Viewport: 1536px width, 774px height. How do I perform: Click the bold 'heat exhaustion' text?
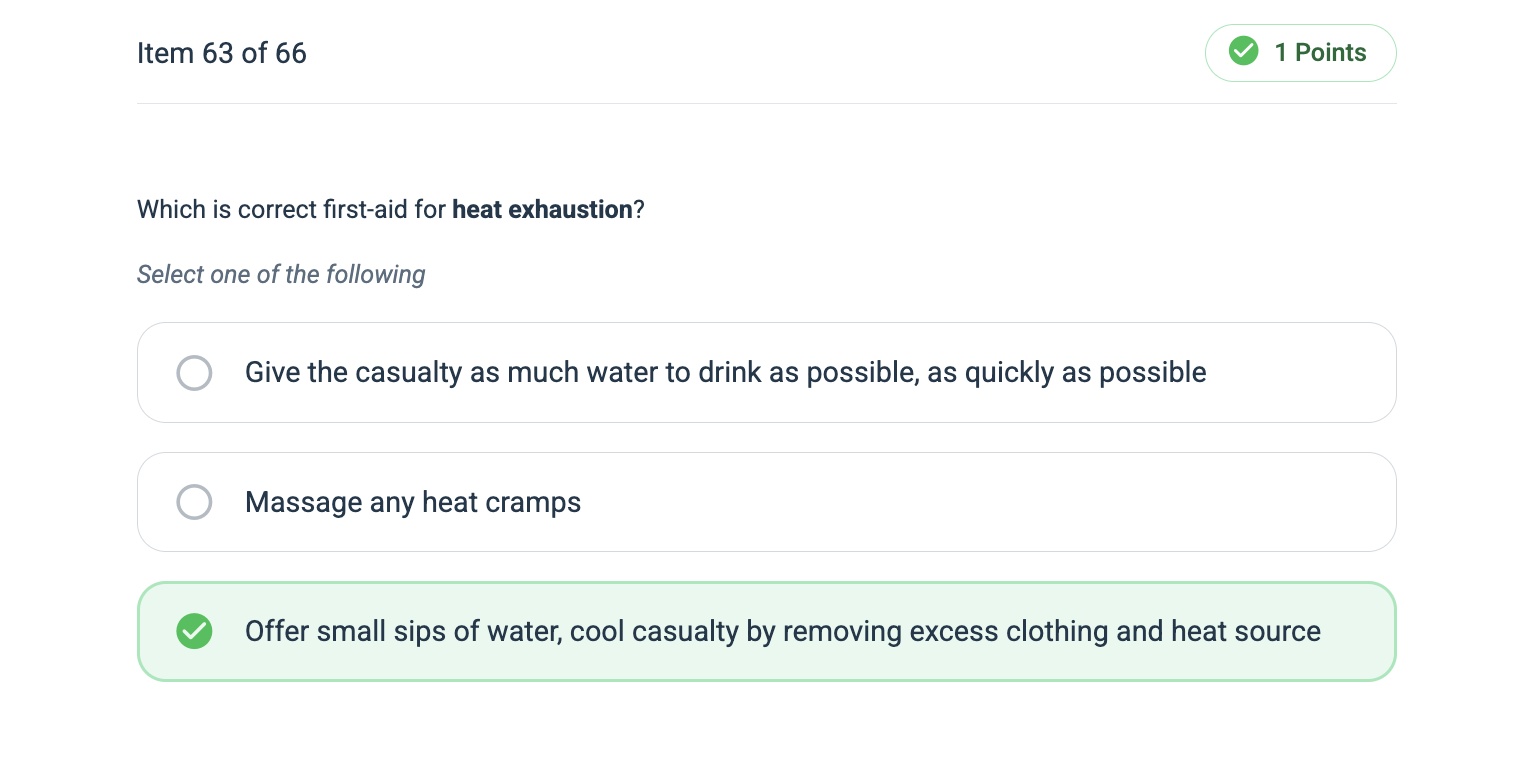pyautogui.click(x=542, y=210)
